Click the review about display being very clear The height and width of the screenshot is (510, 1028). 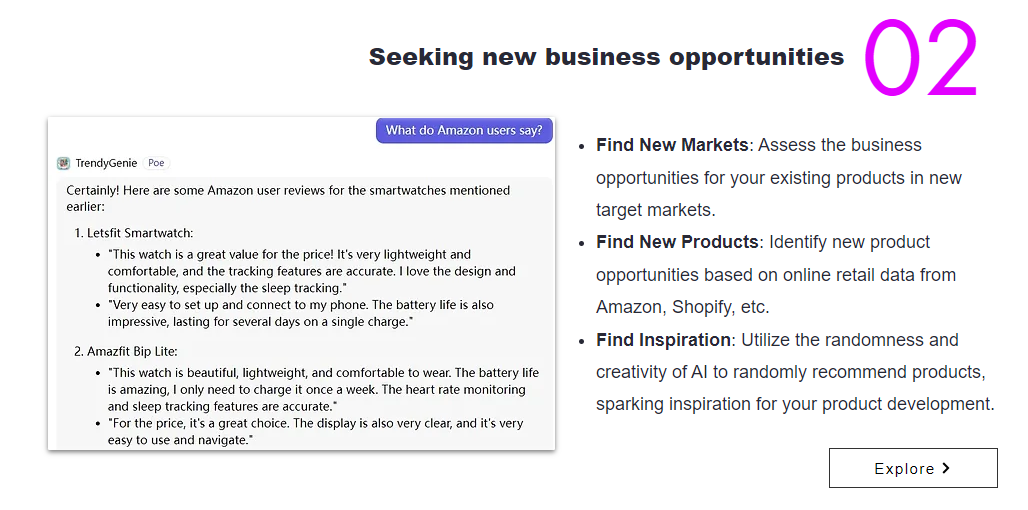(x=315, y=431)
